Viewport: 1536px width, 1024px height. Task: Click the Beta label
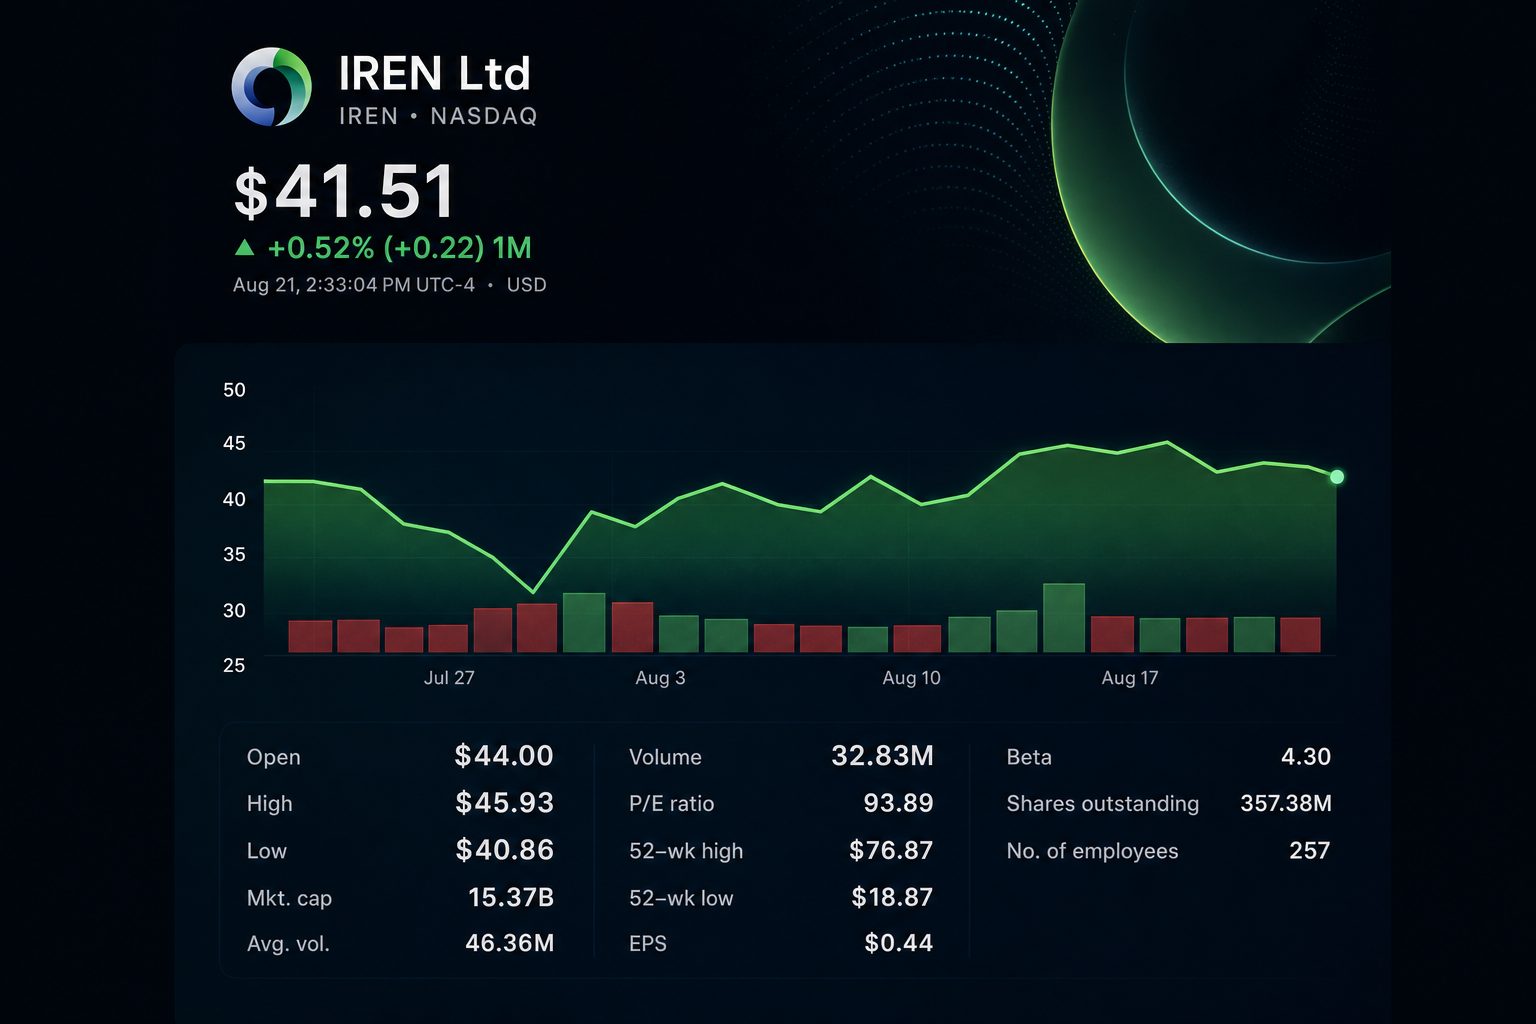tap(1029, 757)
